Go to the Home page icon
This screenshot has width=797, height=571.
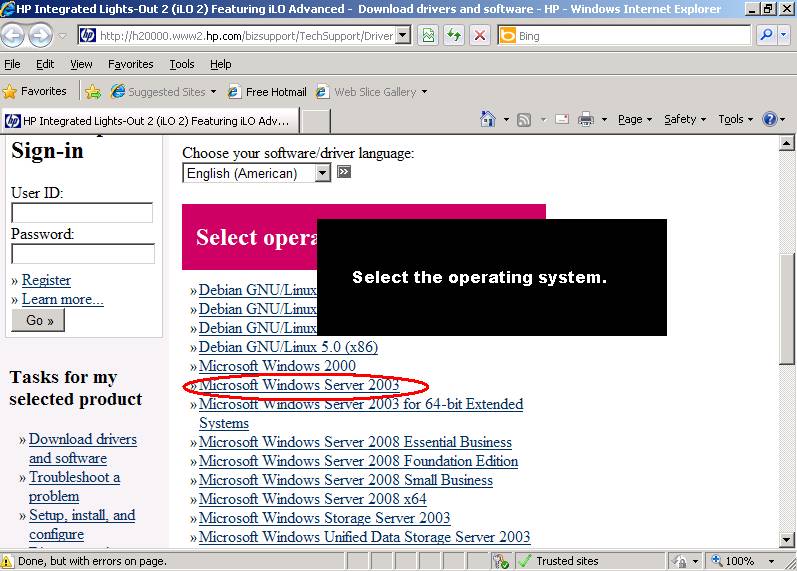487,119
